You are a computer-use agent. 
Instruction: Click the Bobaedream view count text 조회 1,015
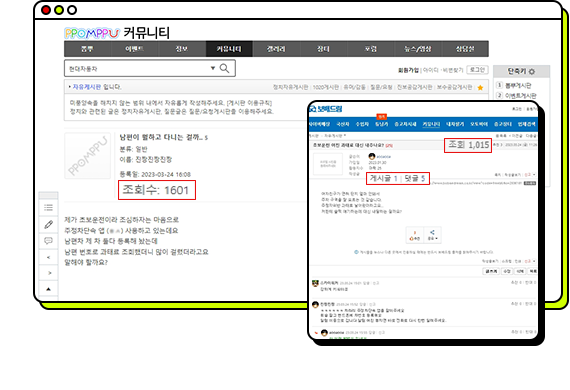click(x=469, y=145)
